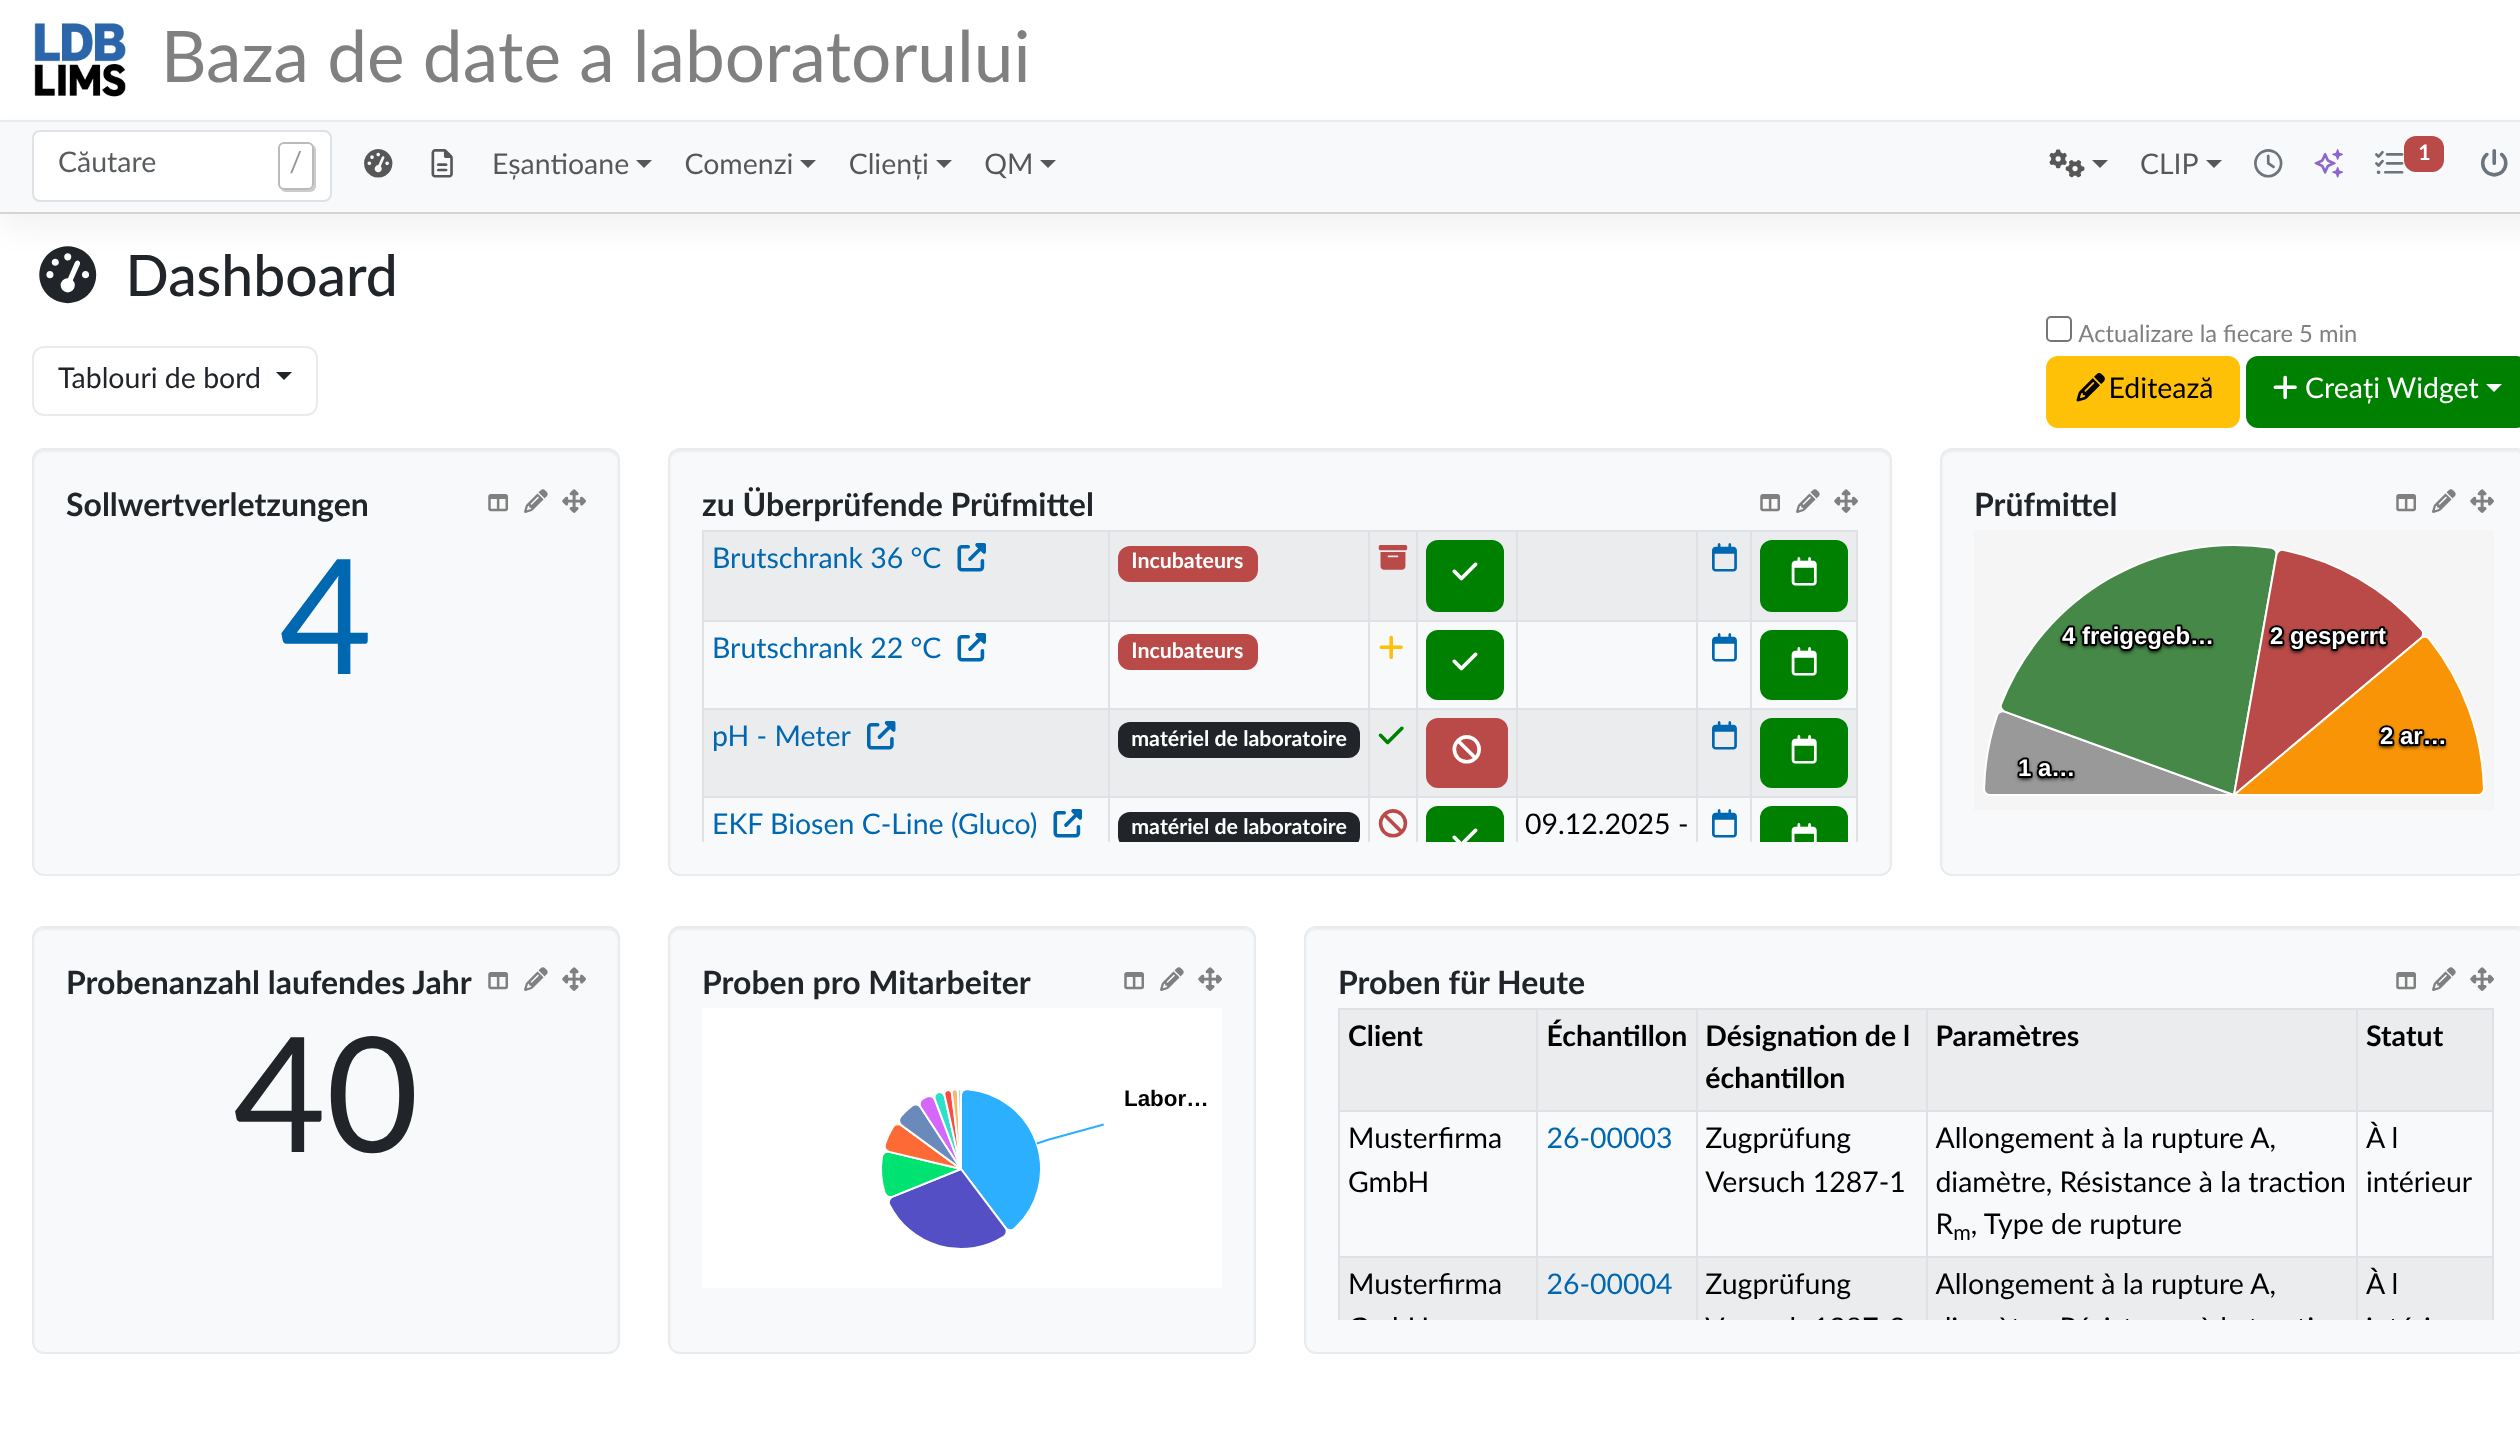Edit the Sollwertverletzungen widget with pencil icon
Screen dimensions: 2520x1434
click(x=536, y=501)
